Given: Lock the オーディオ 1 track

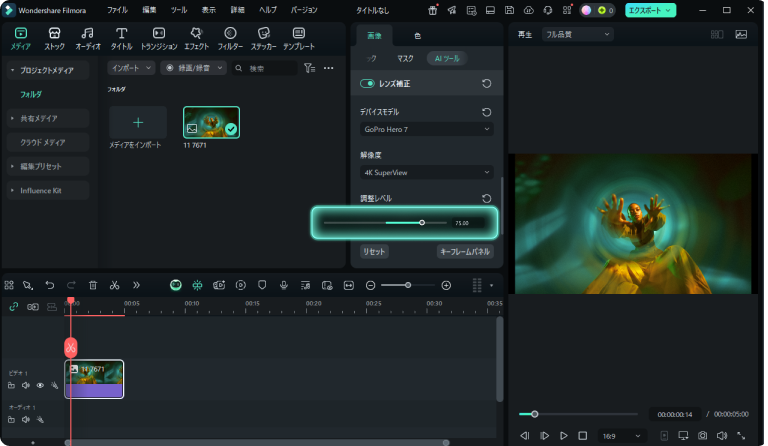Looking at the screenshot, I should pyautogui.click(x=11, y=420).
